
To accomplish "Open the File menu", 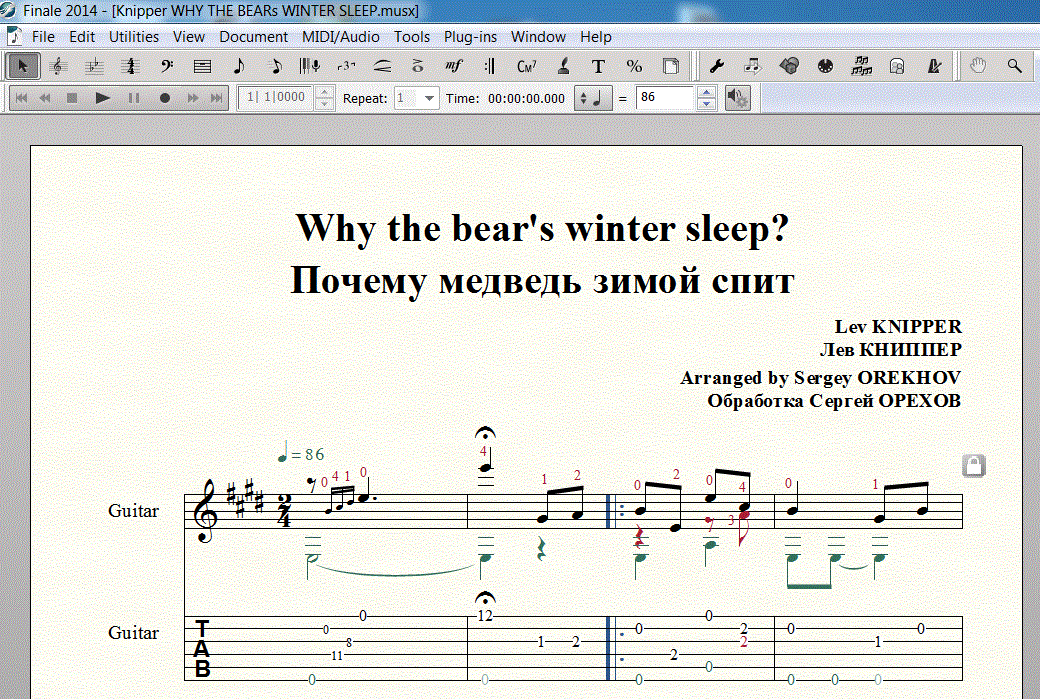I will pos(43,37).
